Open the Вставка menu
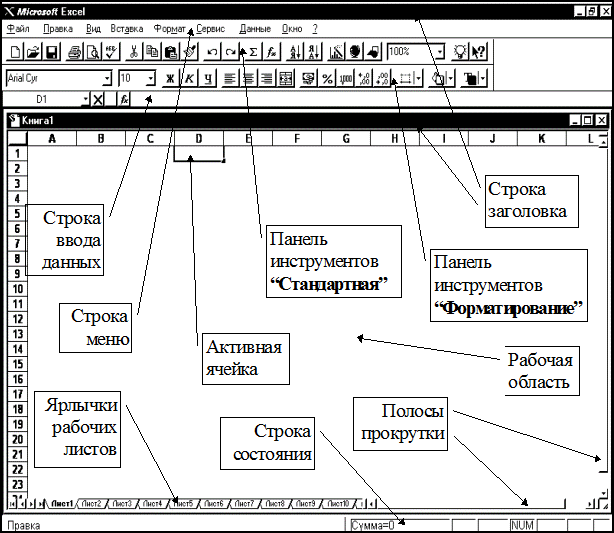The width and height of the screenshot is (614, 533). tap(126, 29)
